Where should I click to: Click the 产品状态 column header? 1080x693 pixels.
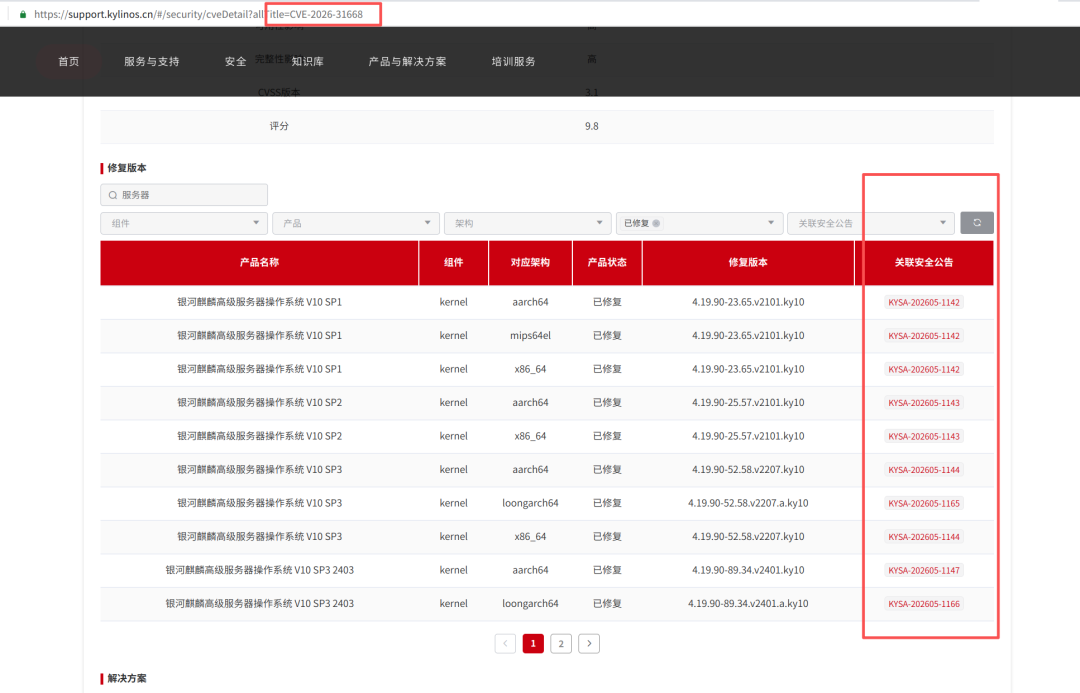tap(607, 262)
